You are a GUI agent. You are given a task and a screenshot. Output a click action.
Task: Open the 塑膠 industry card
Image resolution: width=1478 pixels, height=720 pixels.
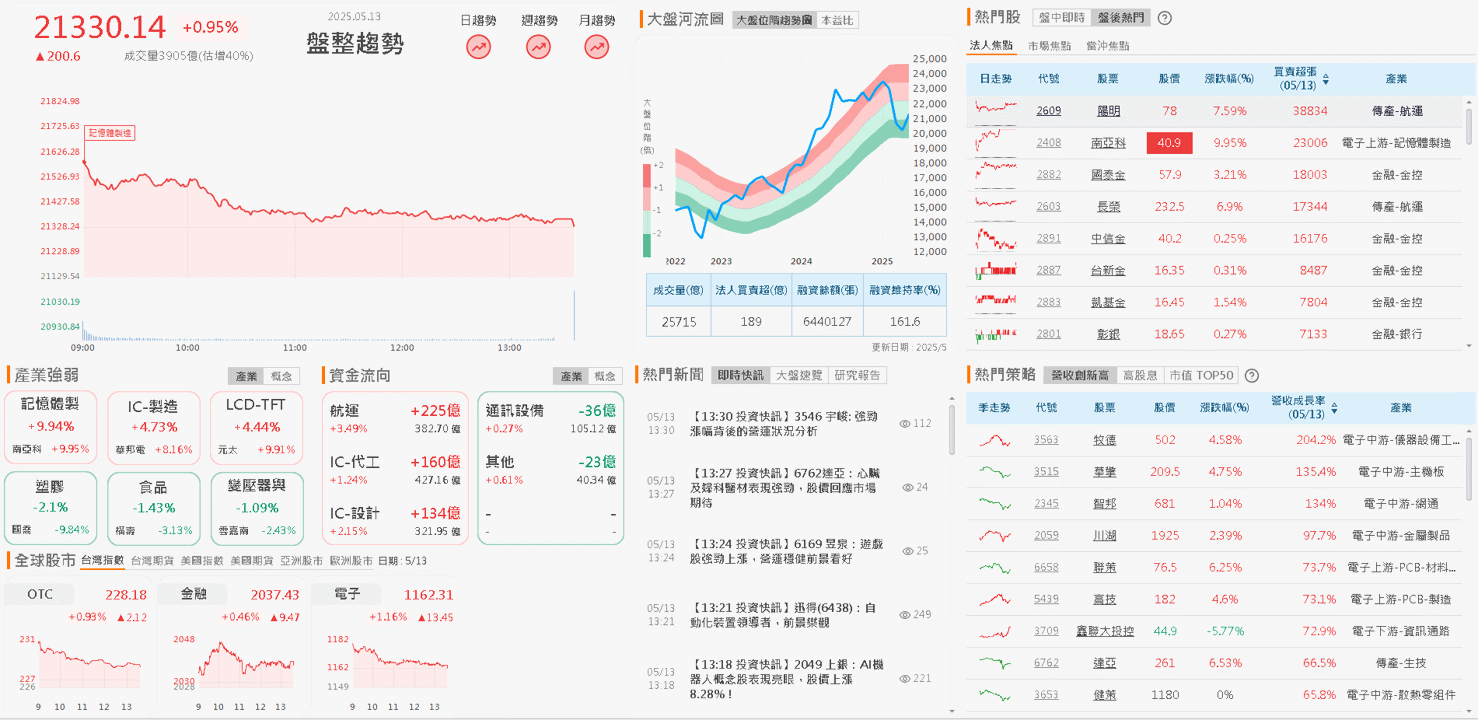point(50,509)
